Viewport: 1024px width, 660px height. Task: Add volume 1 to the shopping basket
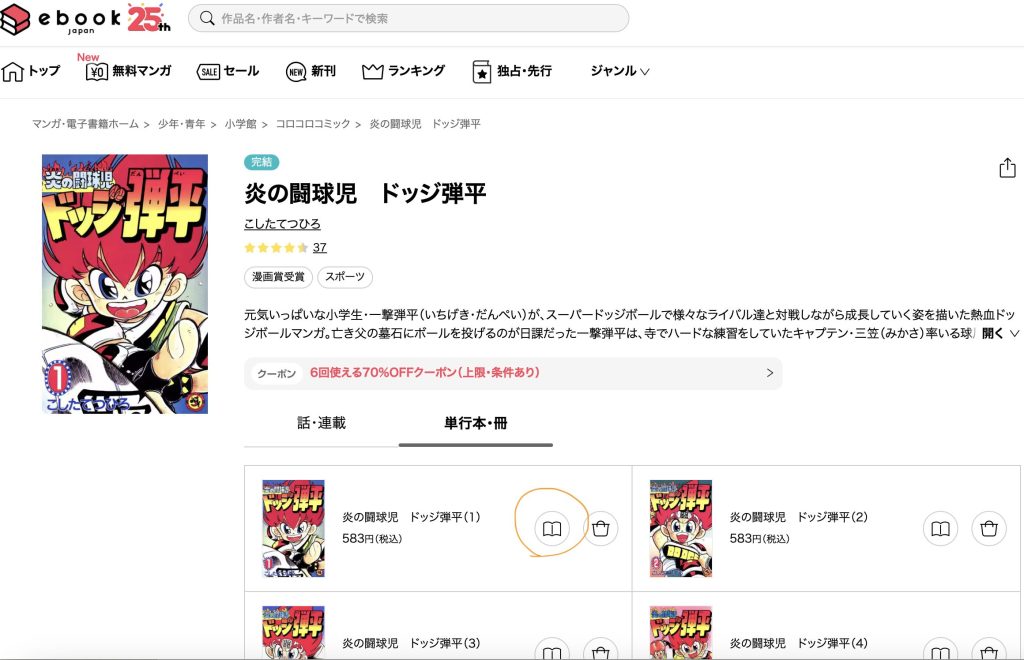click(x=600, y=529)
